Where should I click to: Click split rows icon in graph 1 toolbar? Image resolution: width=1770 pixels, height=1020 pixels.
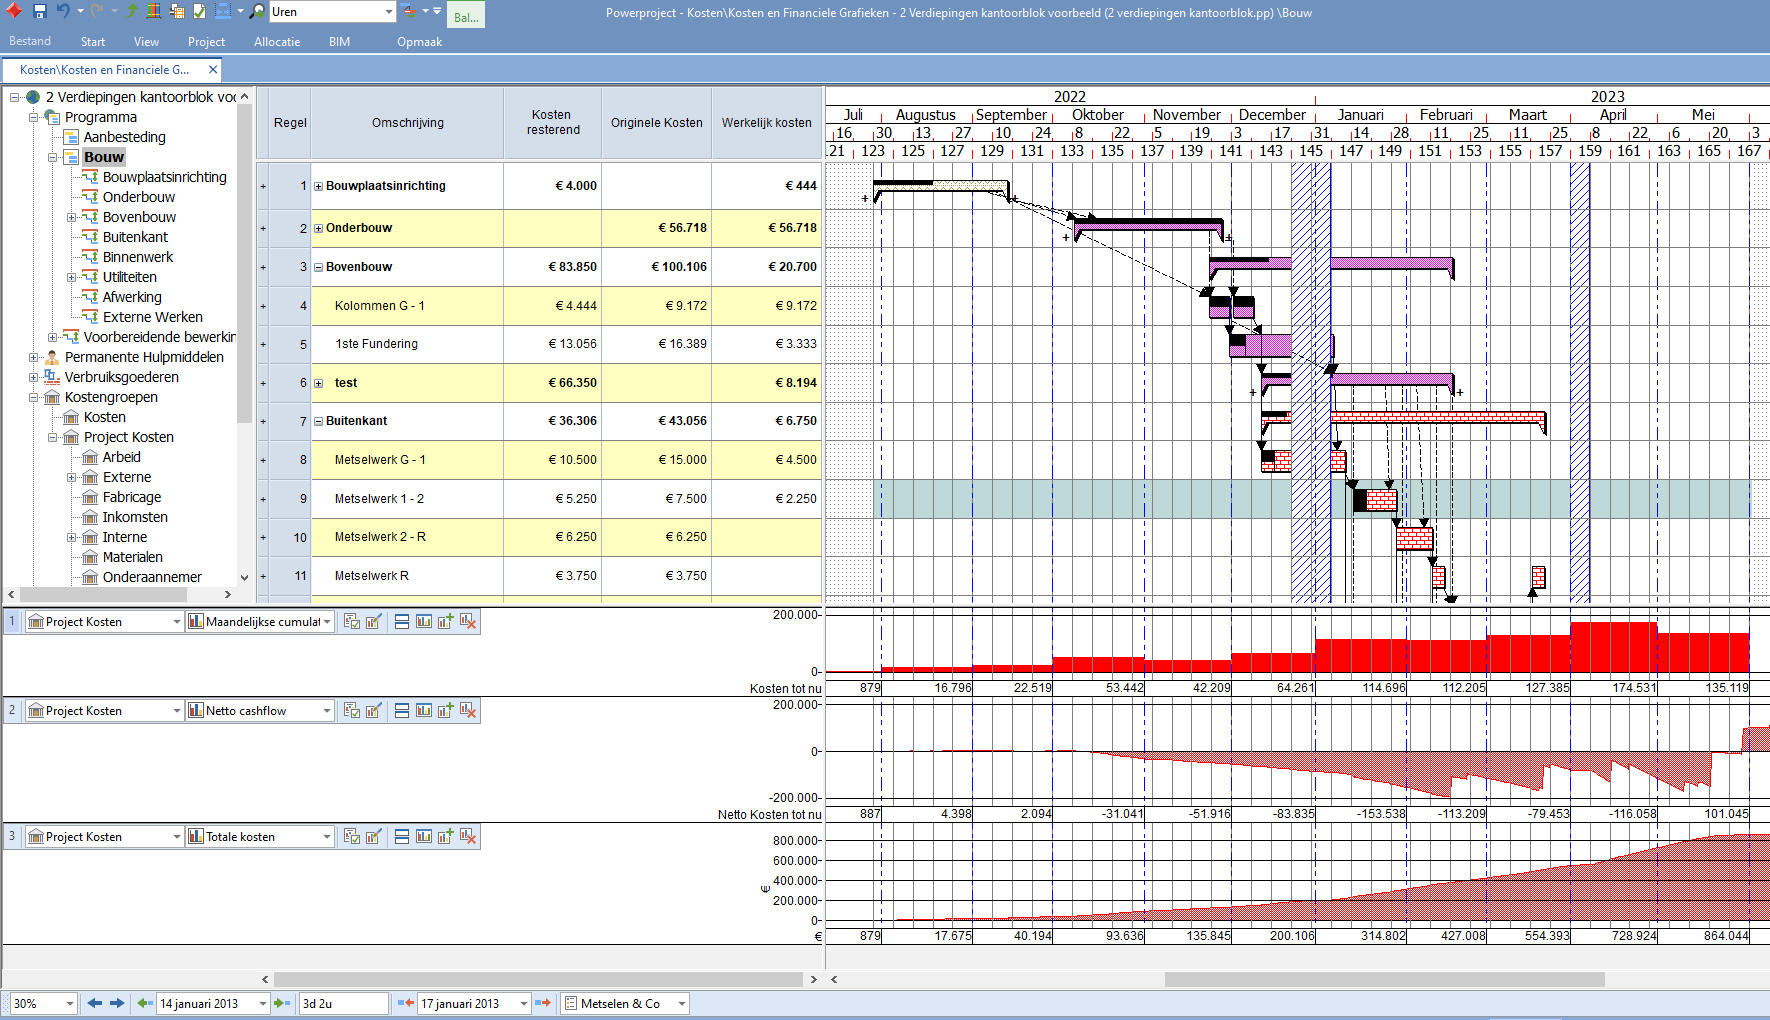(401, 621)
